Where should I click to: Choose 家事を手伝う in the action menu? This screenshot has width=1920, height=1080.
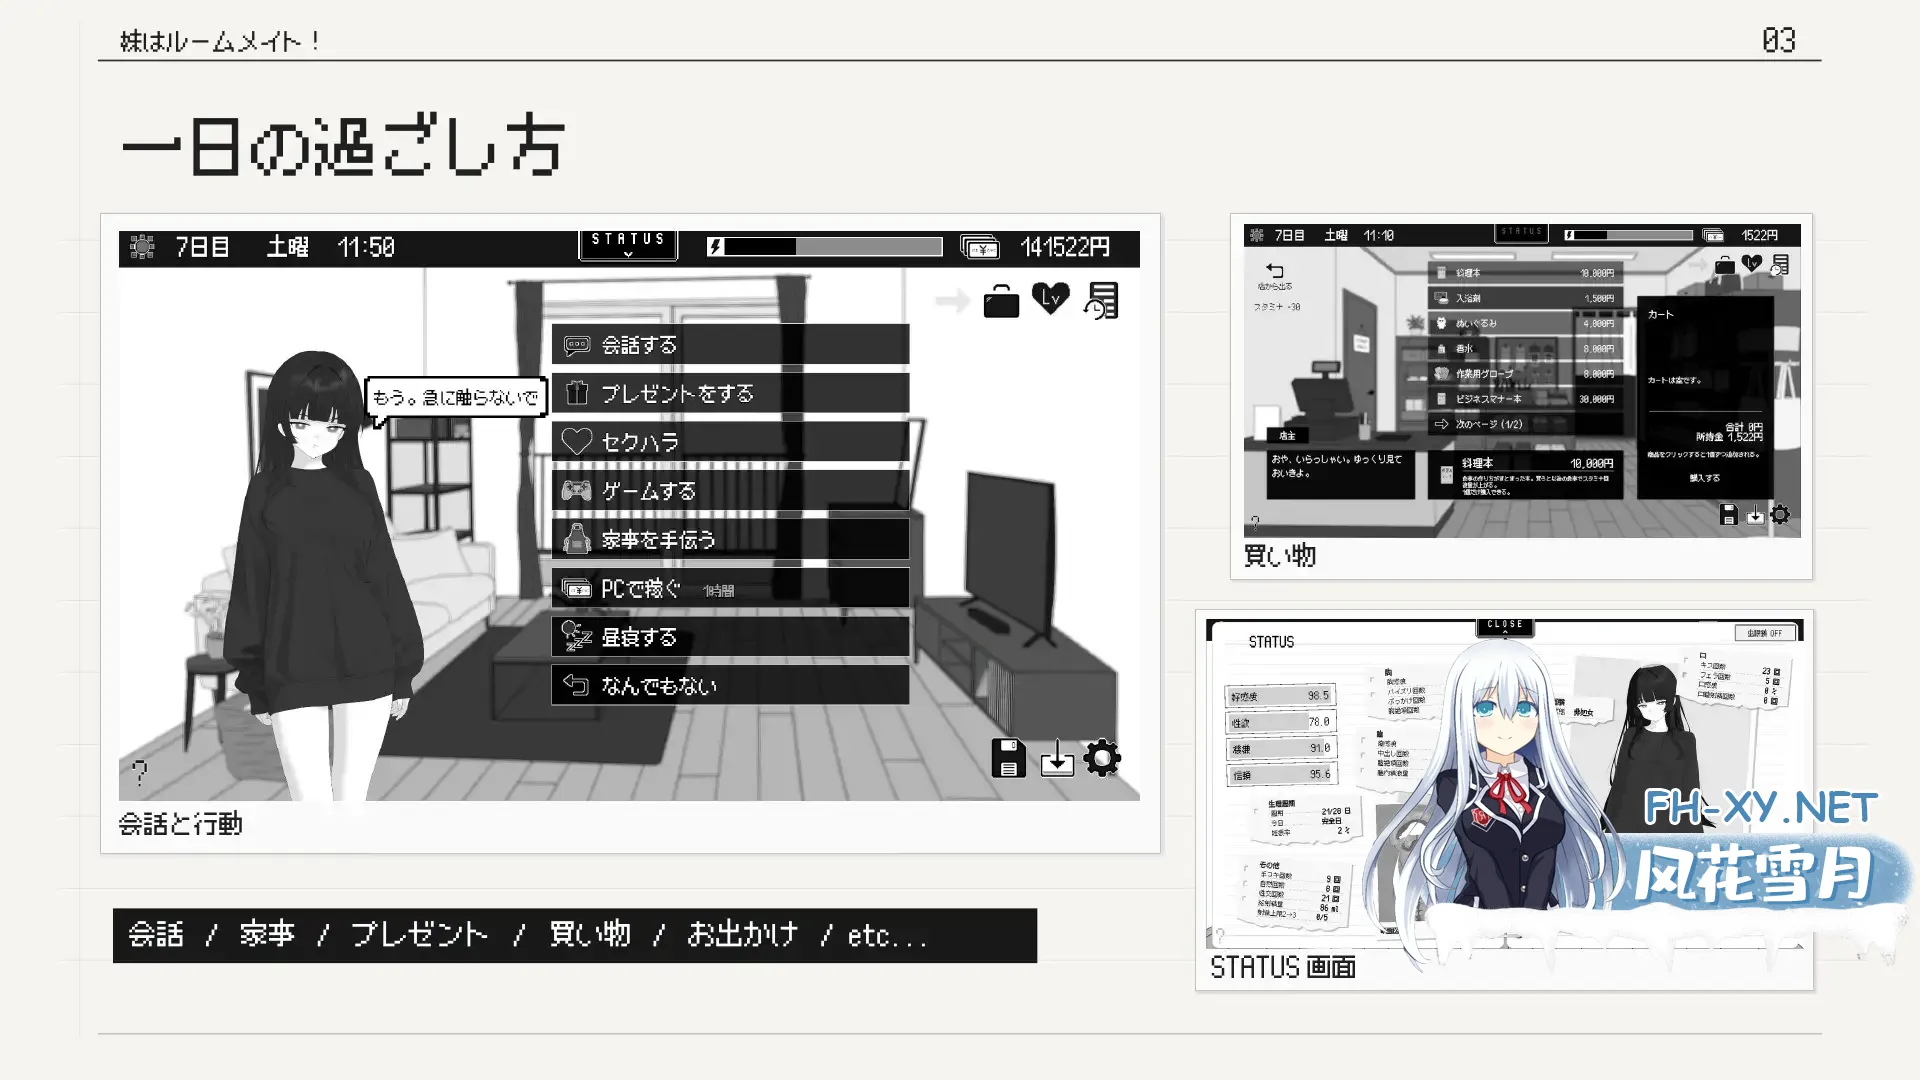(x=730, y=540)
